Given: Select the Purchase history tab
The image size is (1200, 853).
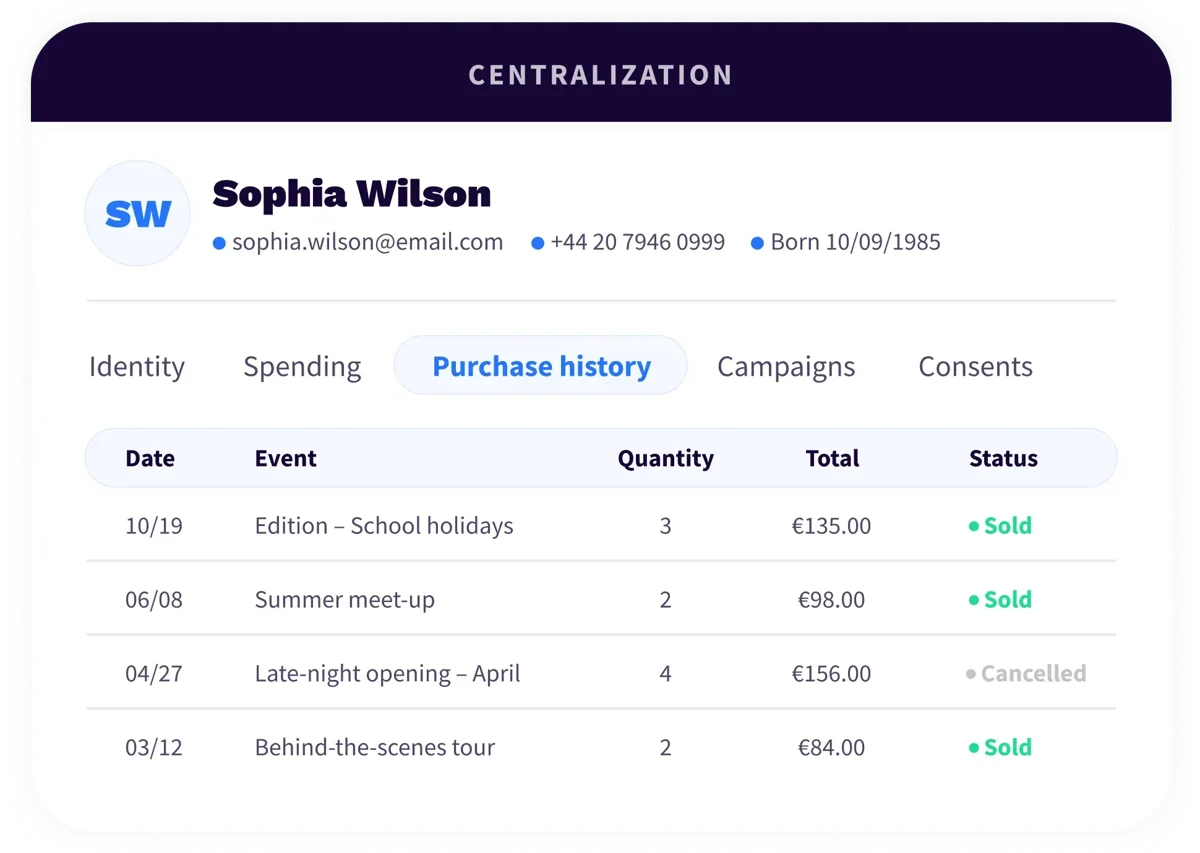Looking at the screenshot, I should pos(541,366).
